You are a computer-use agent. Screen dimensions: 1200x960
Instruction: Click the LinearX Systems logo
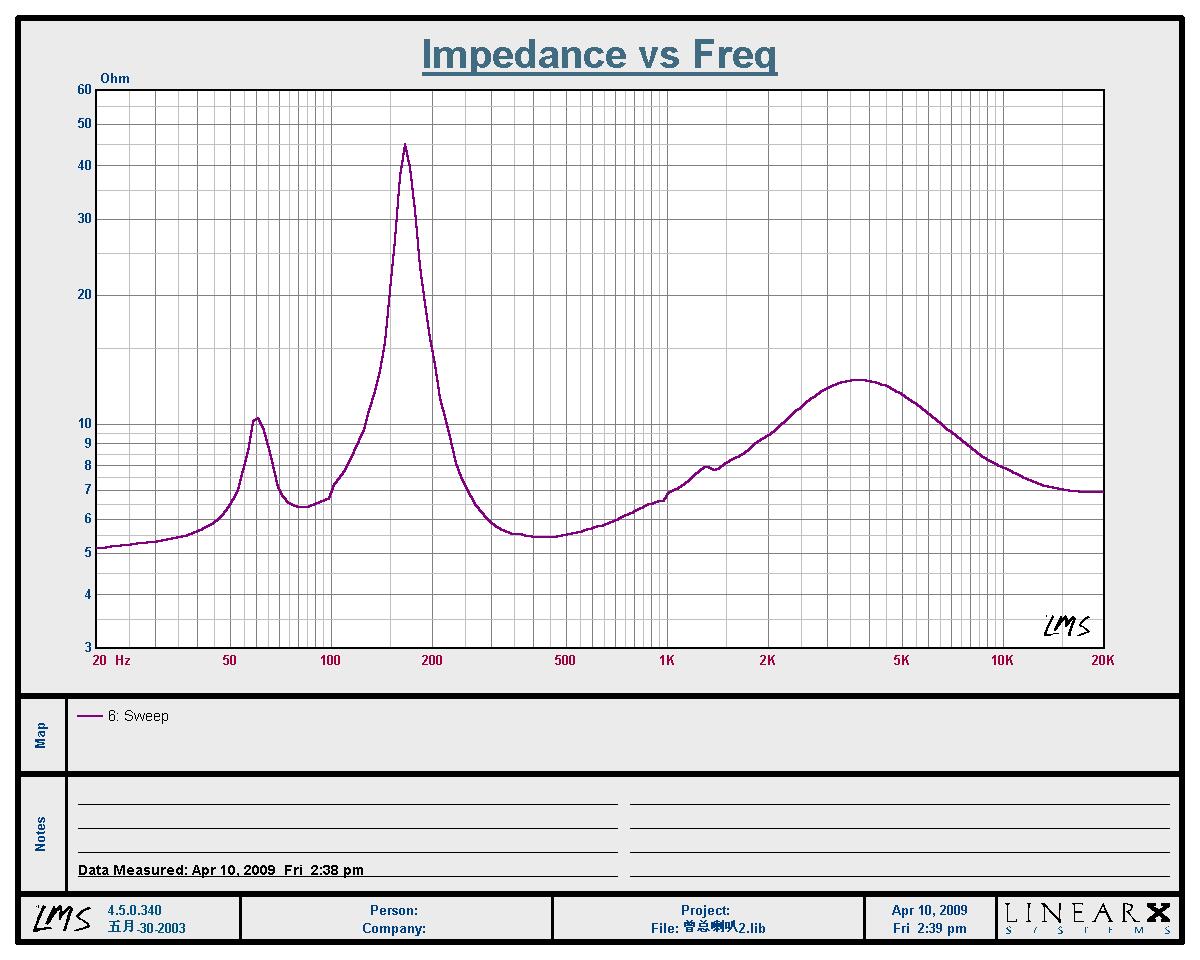pyautogui.click(x=1087, y=918)
